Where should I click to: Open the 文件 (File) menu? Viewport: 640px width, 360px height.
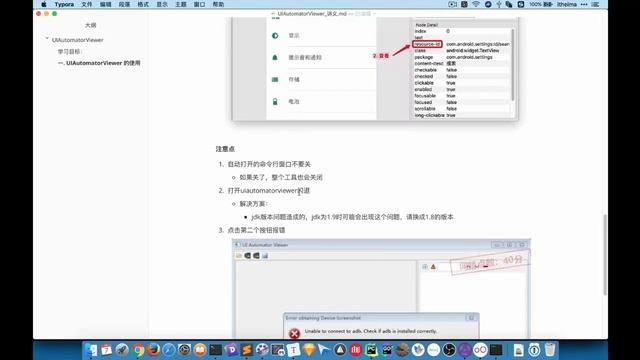(87, 4)
